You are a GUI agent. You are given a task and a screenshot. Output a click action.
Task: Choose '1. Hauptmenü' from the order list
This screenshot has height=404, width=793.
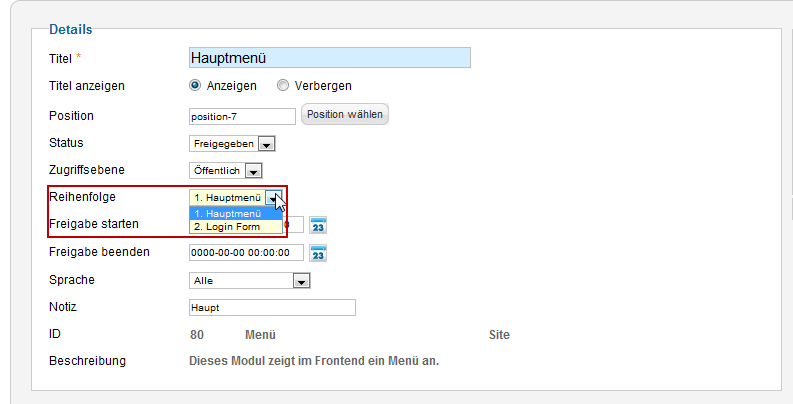coord(236,213)
